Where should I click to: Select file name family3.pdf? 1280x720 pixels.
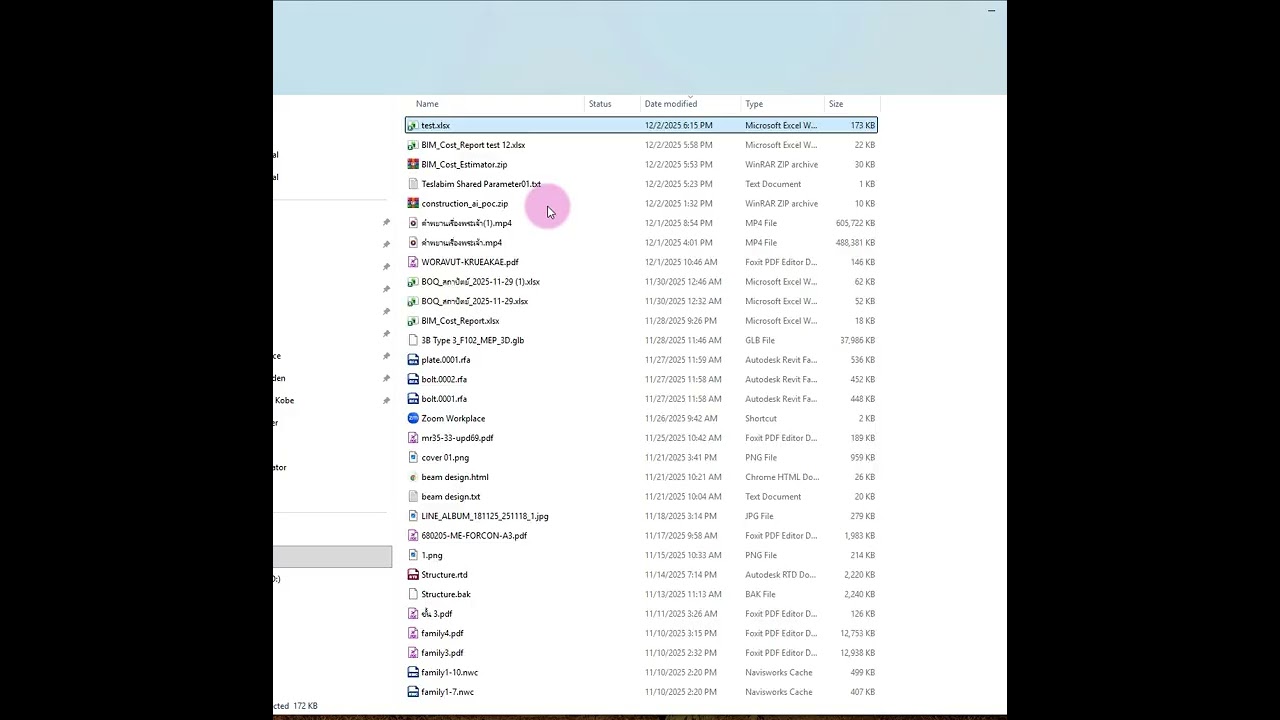[442, 653]
